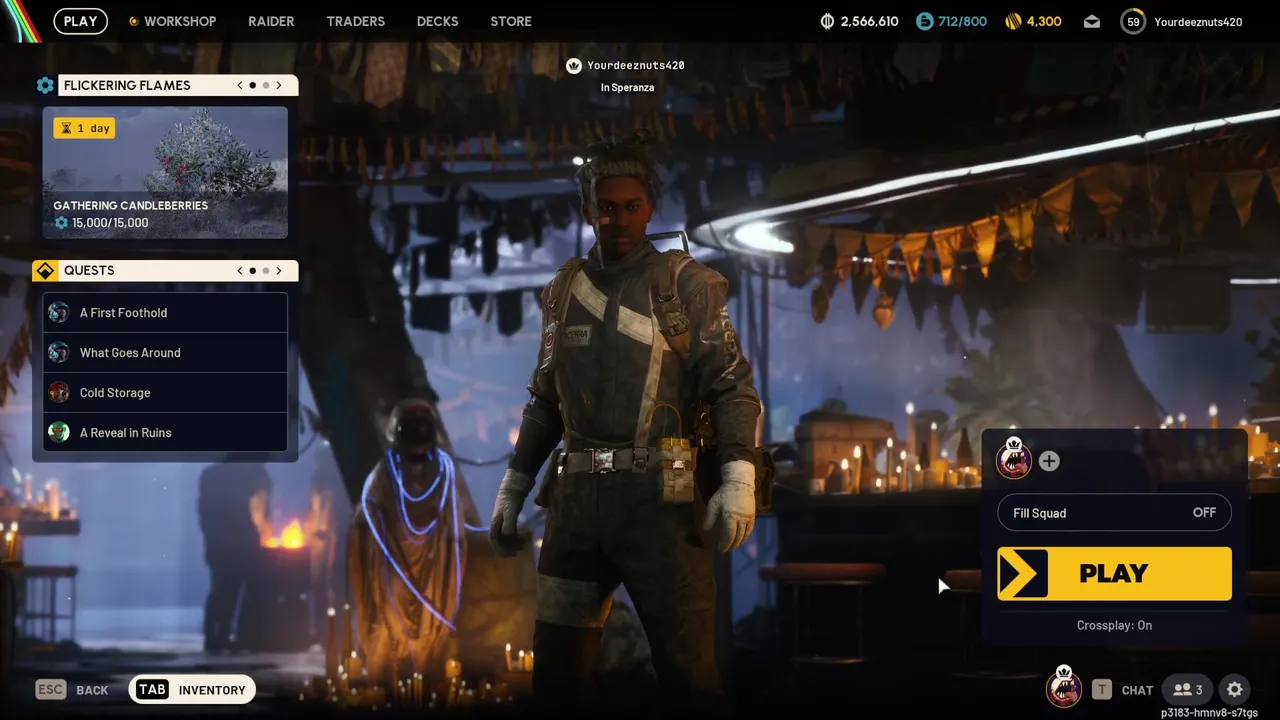Open the Cold Storage quest
This screenshot has height=720, width=1280.
(x=165, y=392)
